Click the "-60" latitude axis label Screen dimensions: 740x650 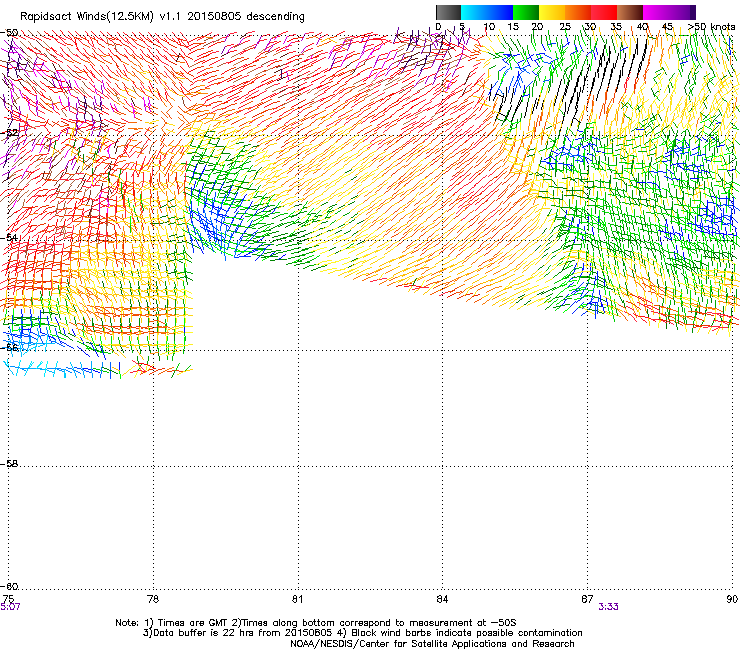(x=9, y=586)
